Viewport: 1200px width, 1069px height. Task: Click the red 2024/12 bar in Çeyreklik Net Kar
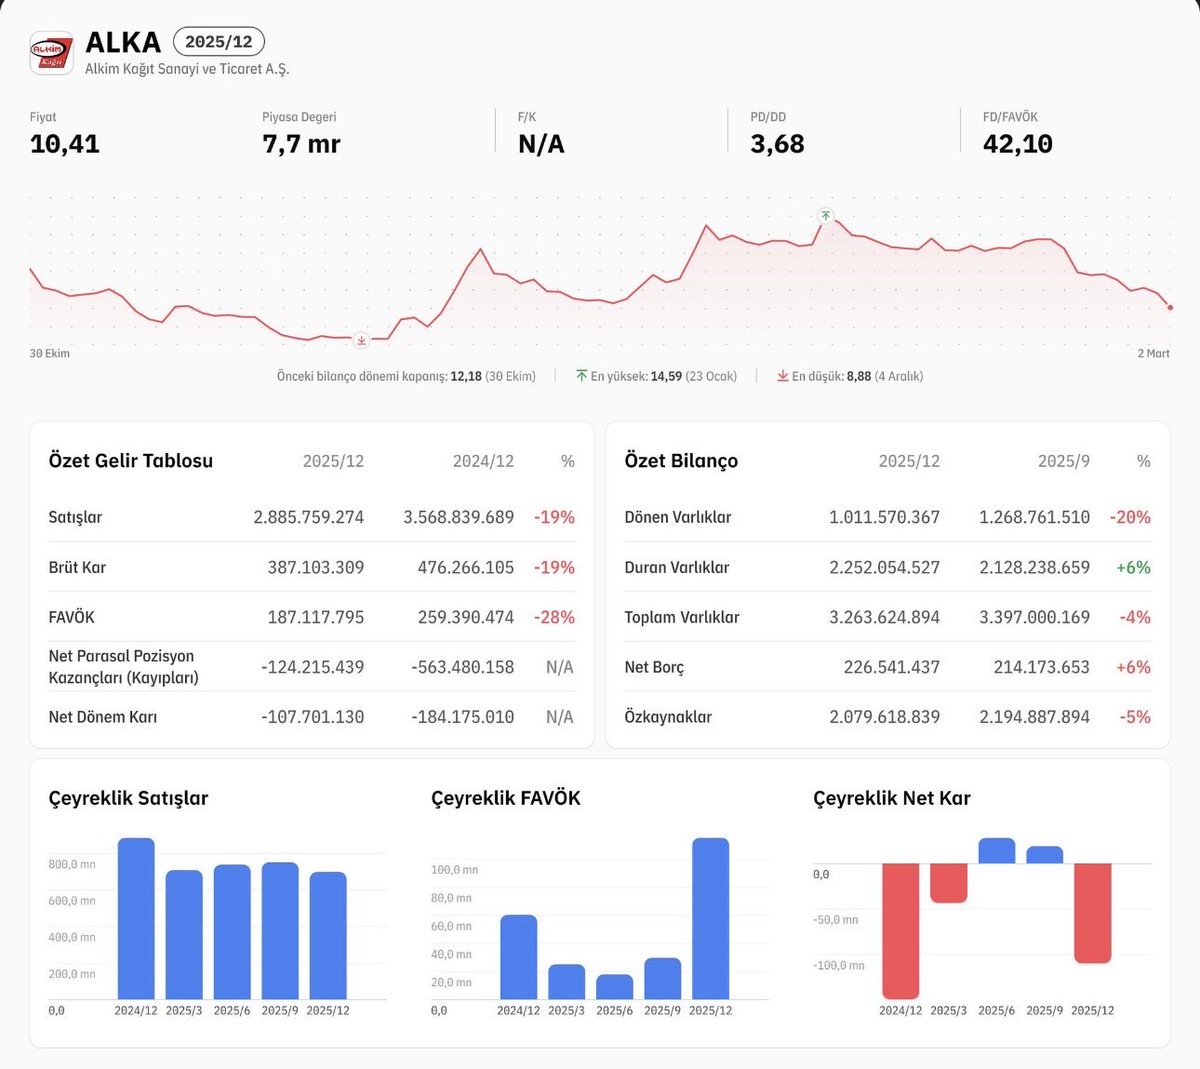pyautogui.click(x=900, y=931)
